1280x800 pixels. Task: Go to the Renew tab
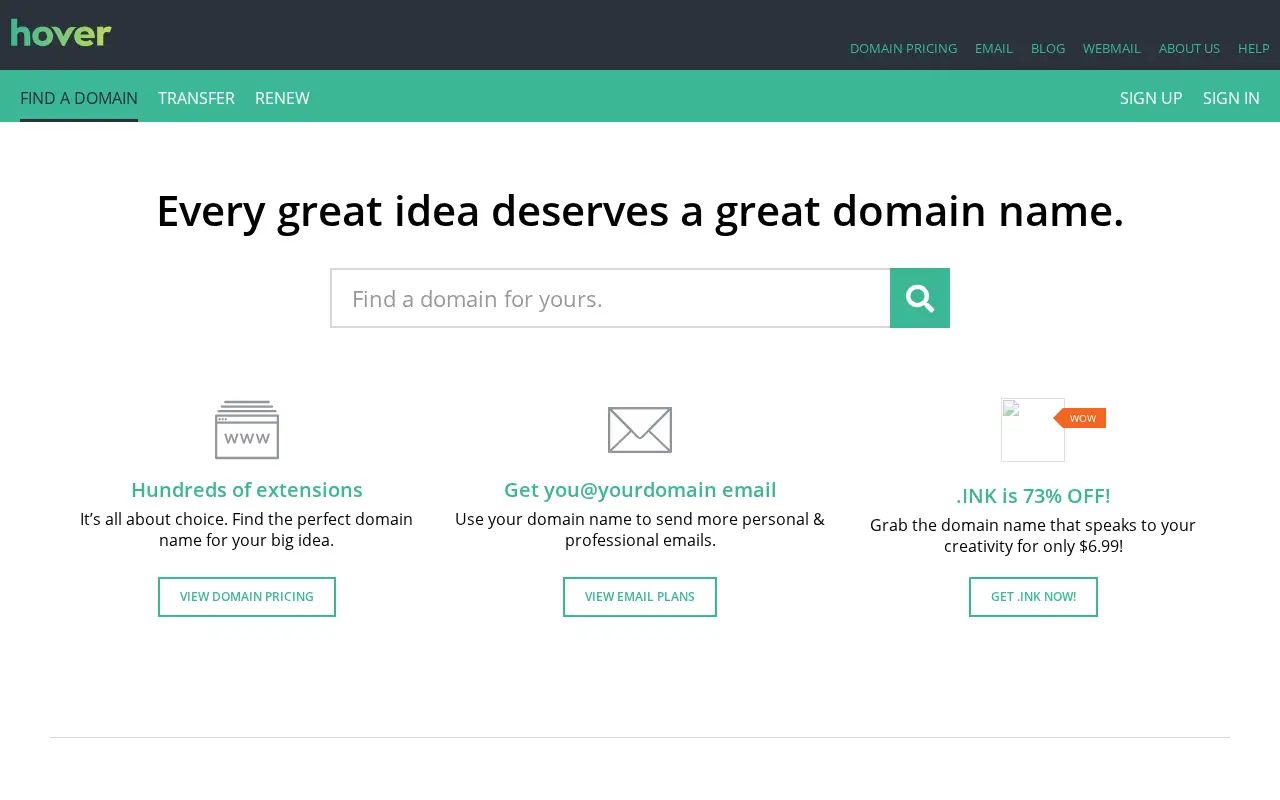pos(282,98)
